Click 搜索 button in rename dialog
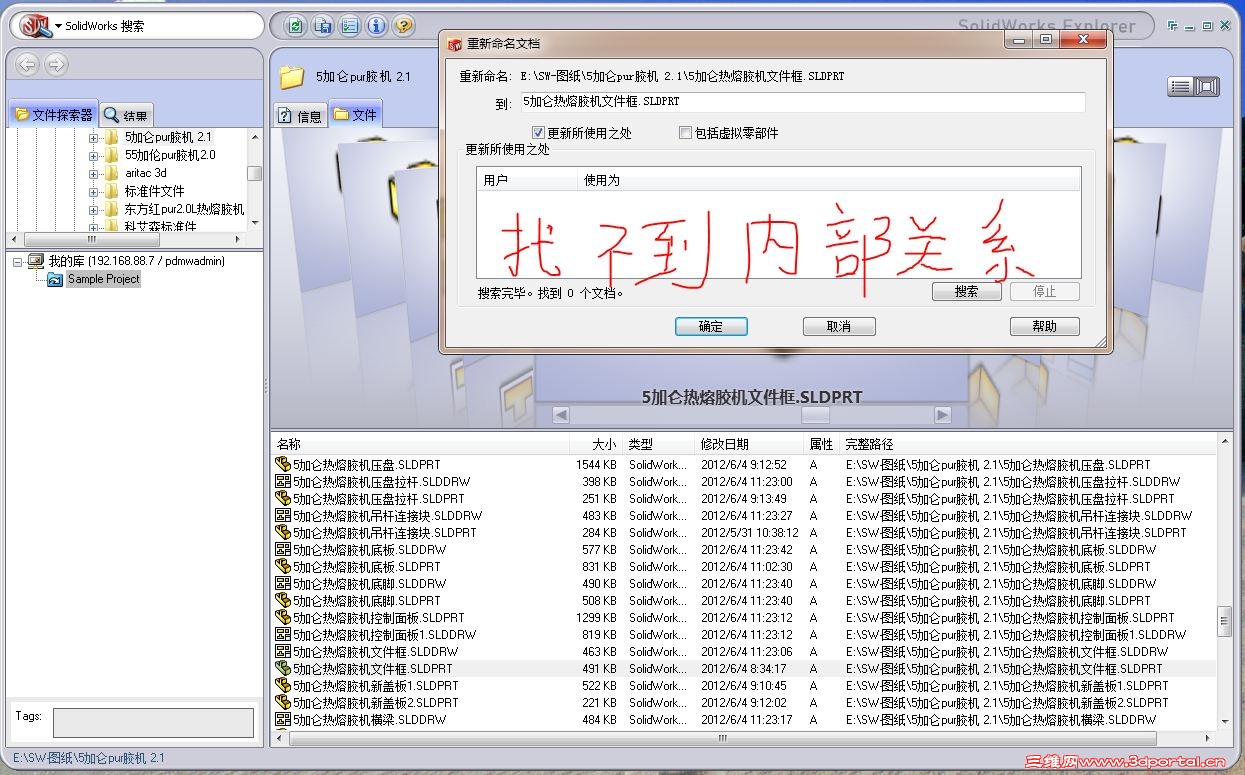The height and width of the screenshot is (775, 1245). coord(967,292)
